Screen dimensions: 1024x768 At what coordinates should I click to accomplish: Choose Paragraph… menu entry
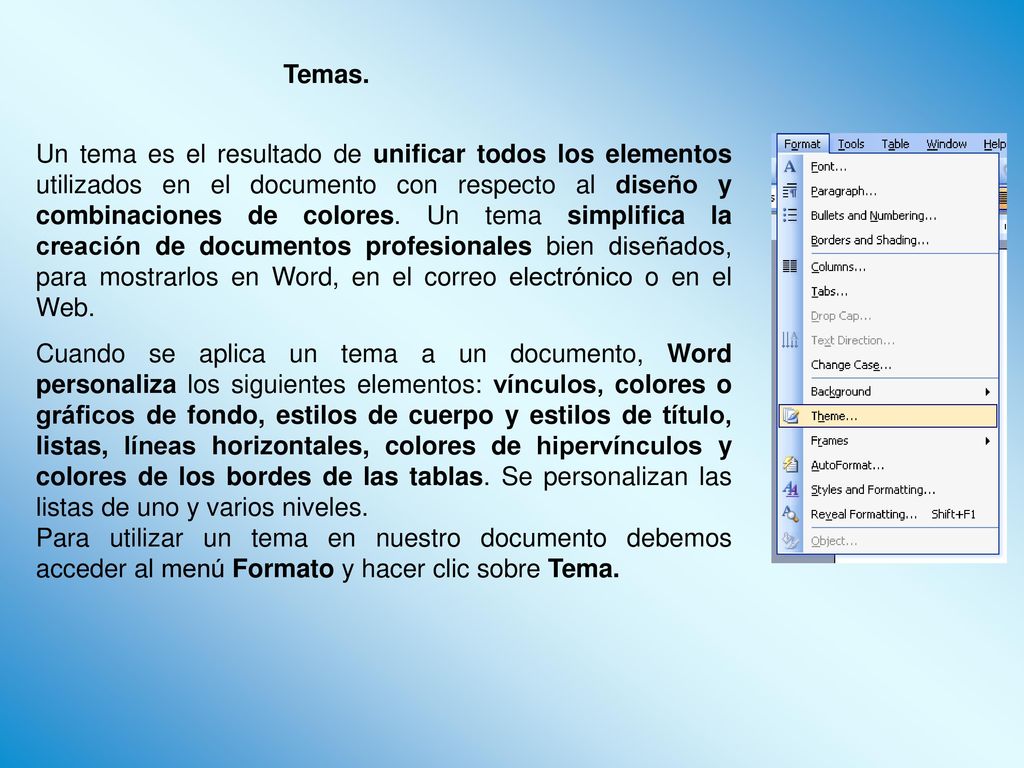tap(888, 191)
